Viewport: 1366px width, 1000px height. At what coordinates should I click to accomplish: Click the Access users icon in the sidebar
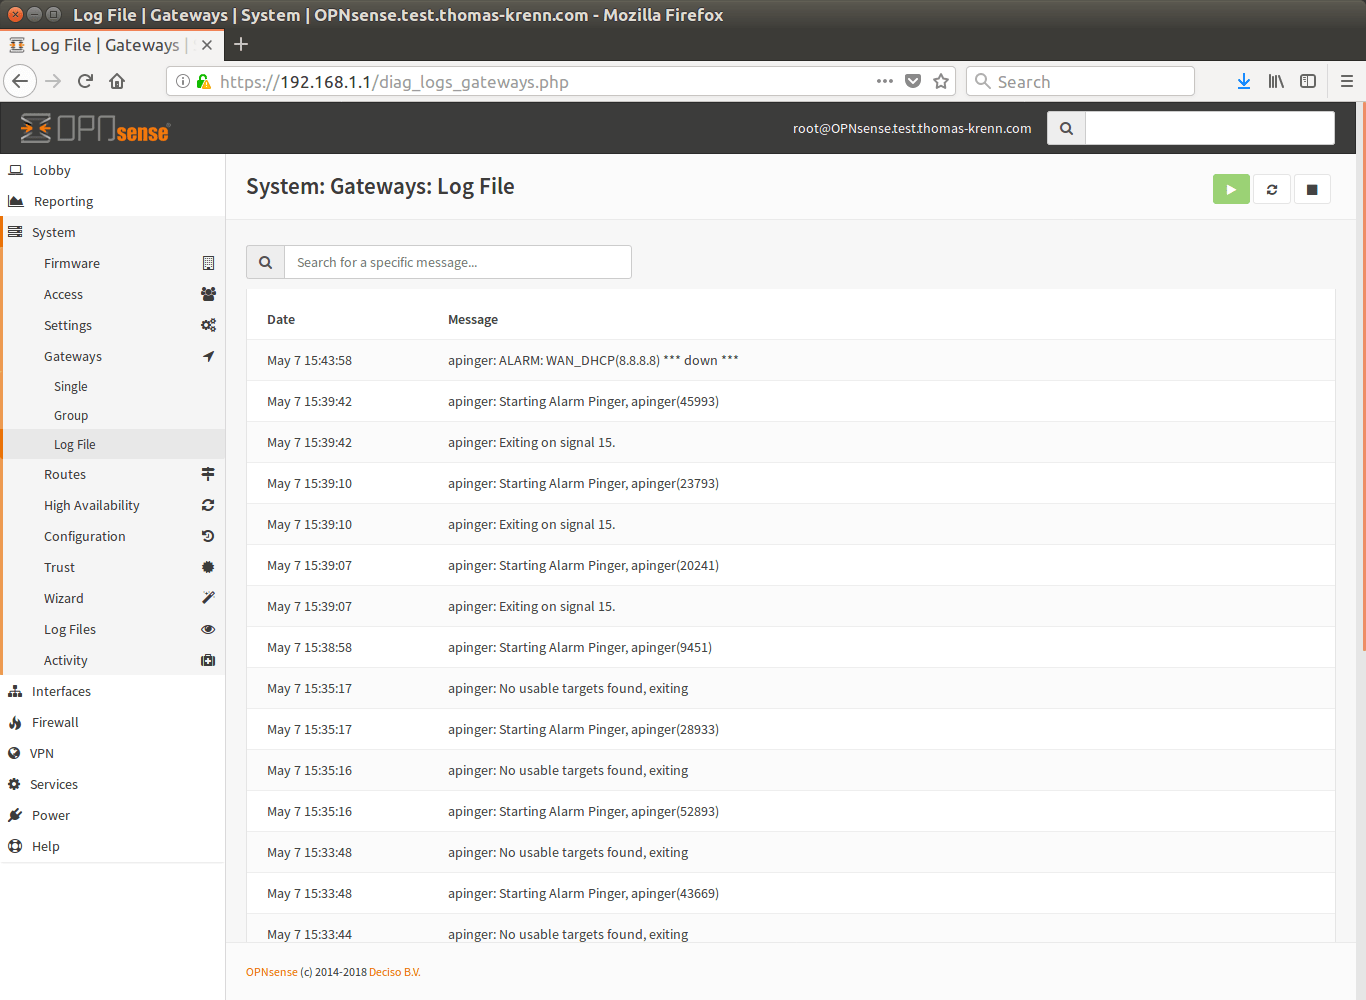(208, 294)
